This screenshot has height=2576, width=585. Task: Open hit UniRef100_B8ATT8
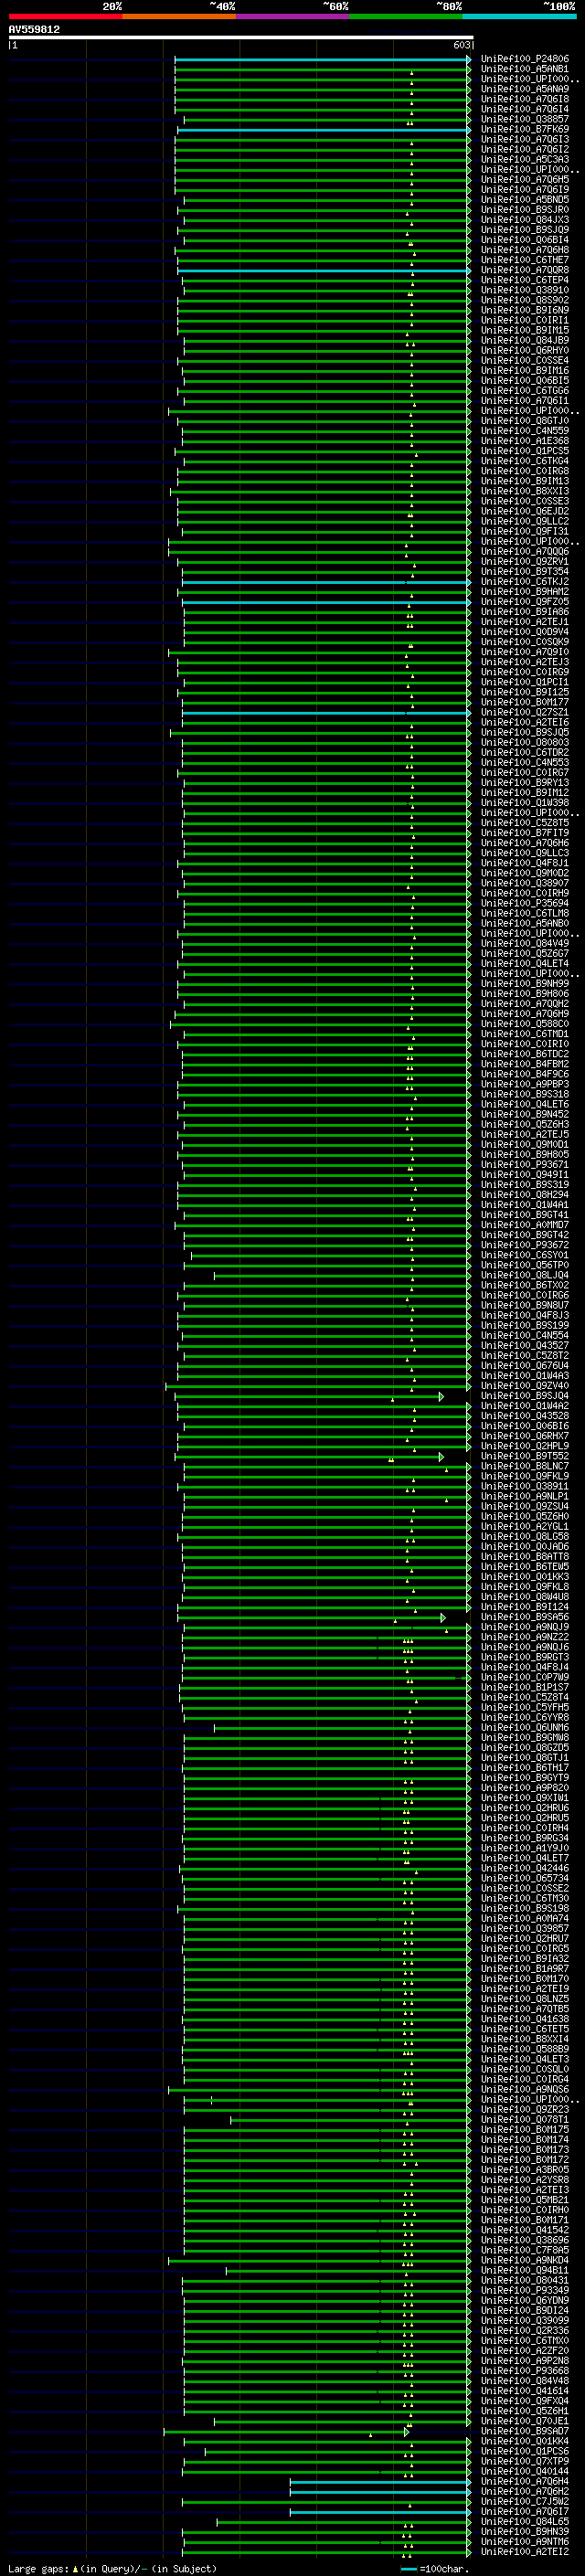point(525,1556)
